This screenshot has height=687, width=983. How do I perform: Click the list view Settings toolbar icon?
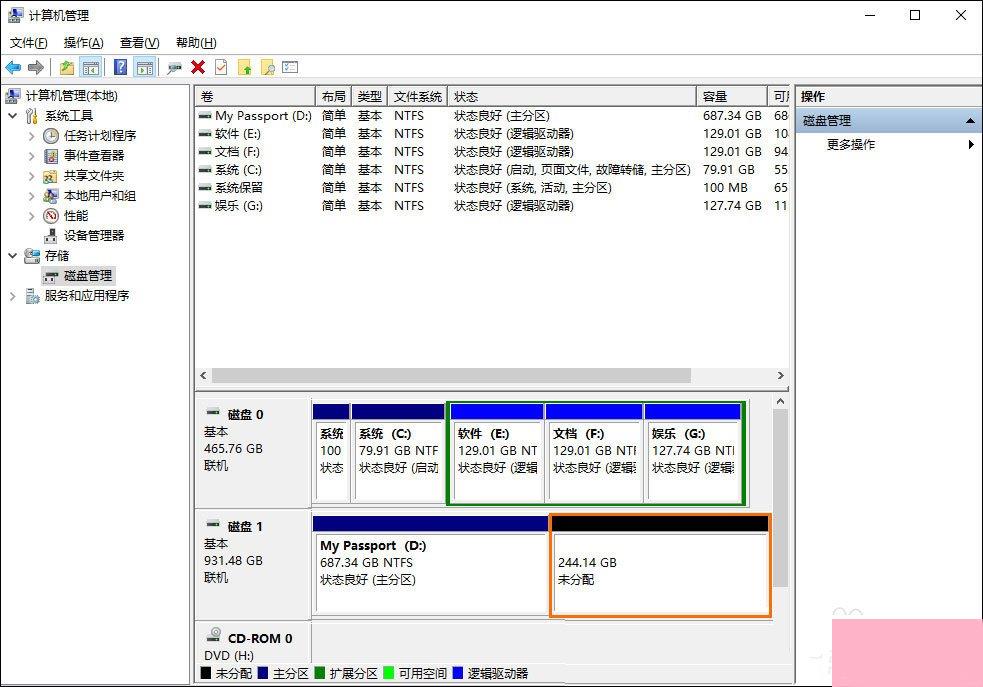pyautogui.click(x=290, y=66)
